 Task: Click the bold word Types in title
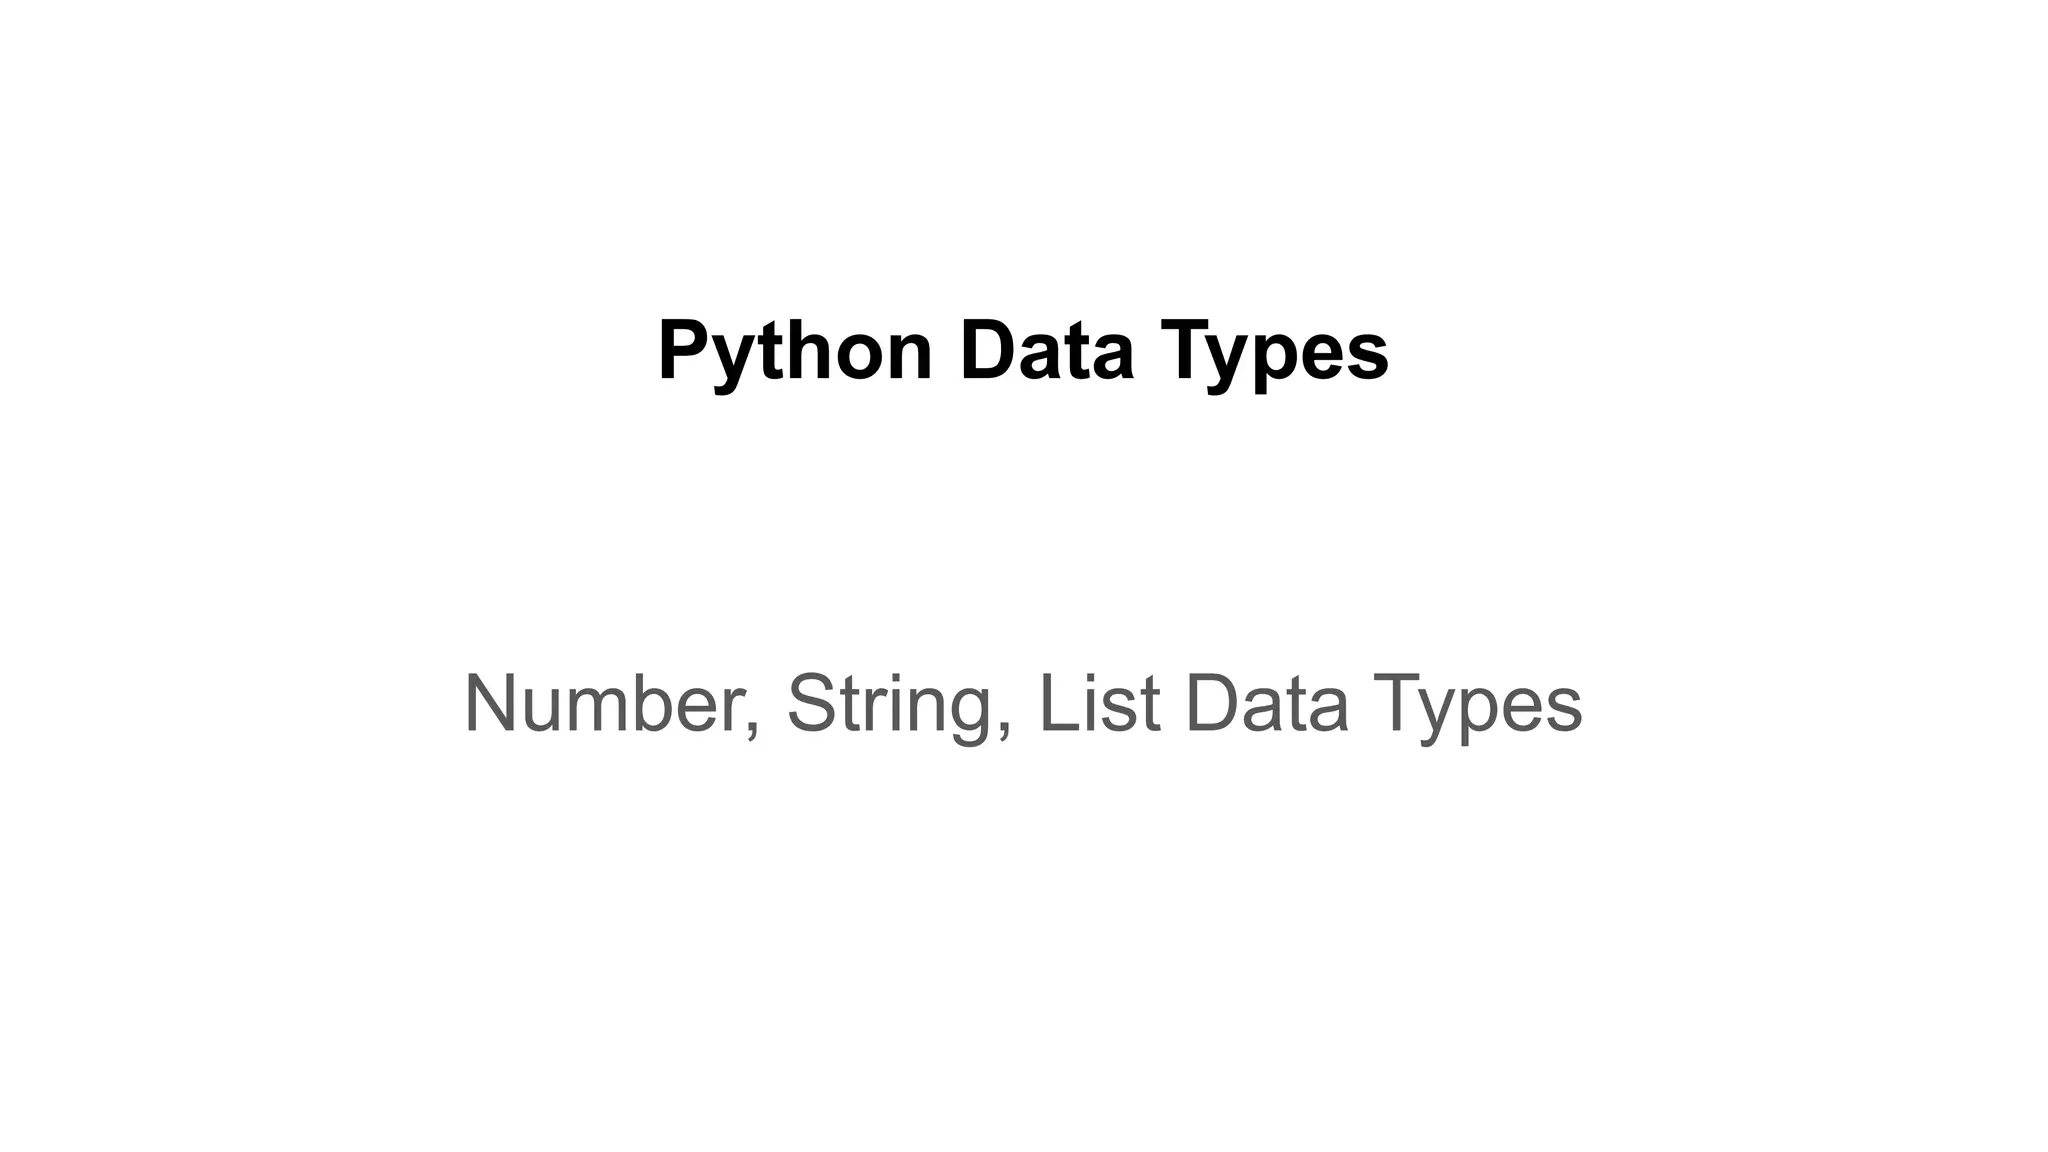coord(1275,354)
